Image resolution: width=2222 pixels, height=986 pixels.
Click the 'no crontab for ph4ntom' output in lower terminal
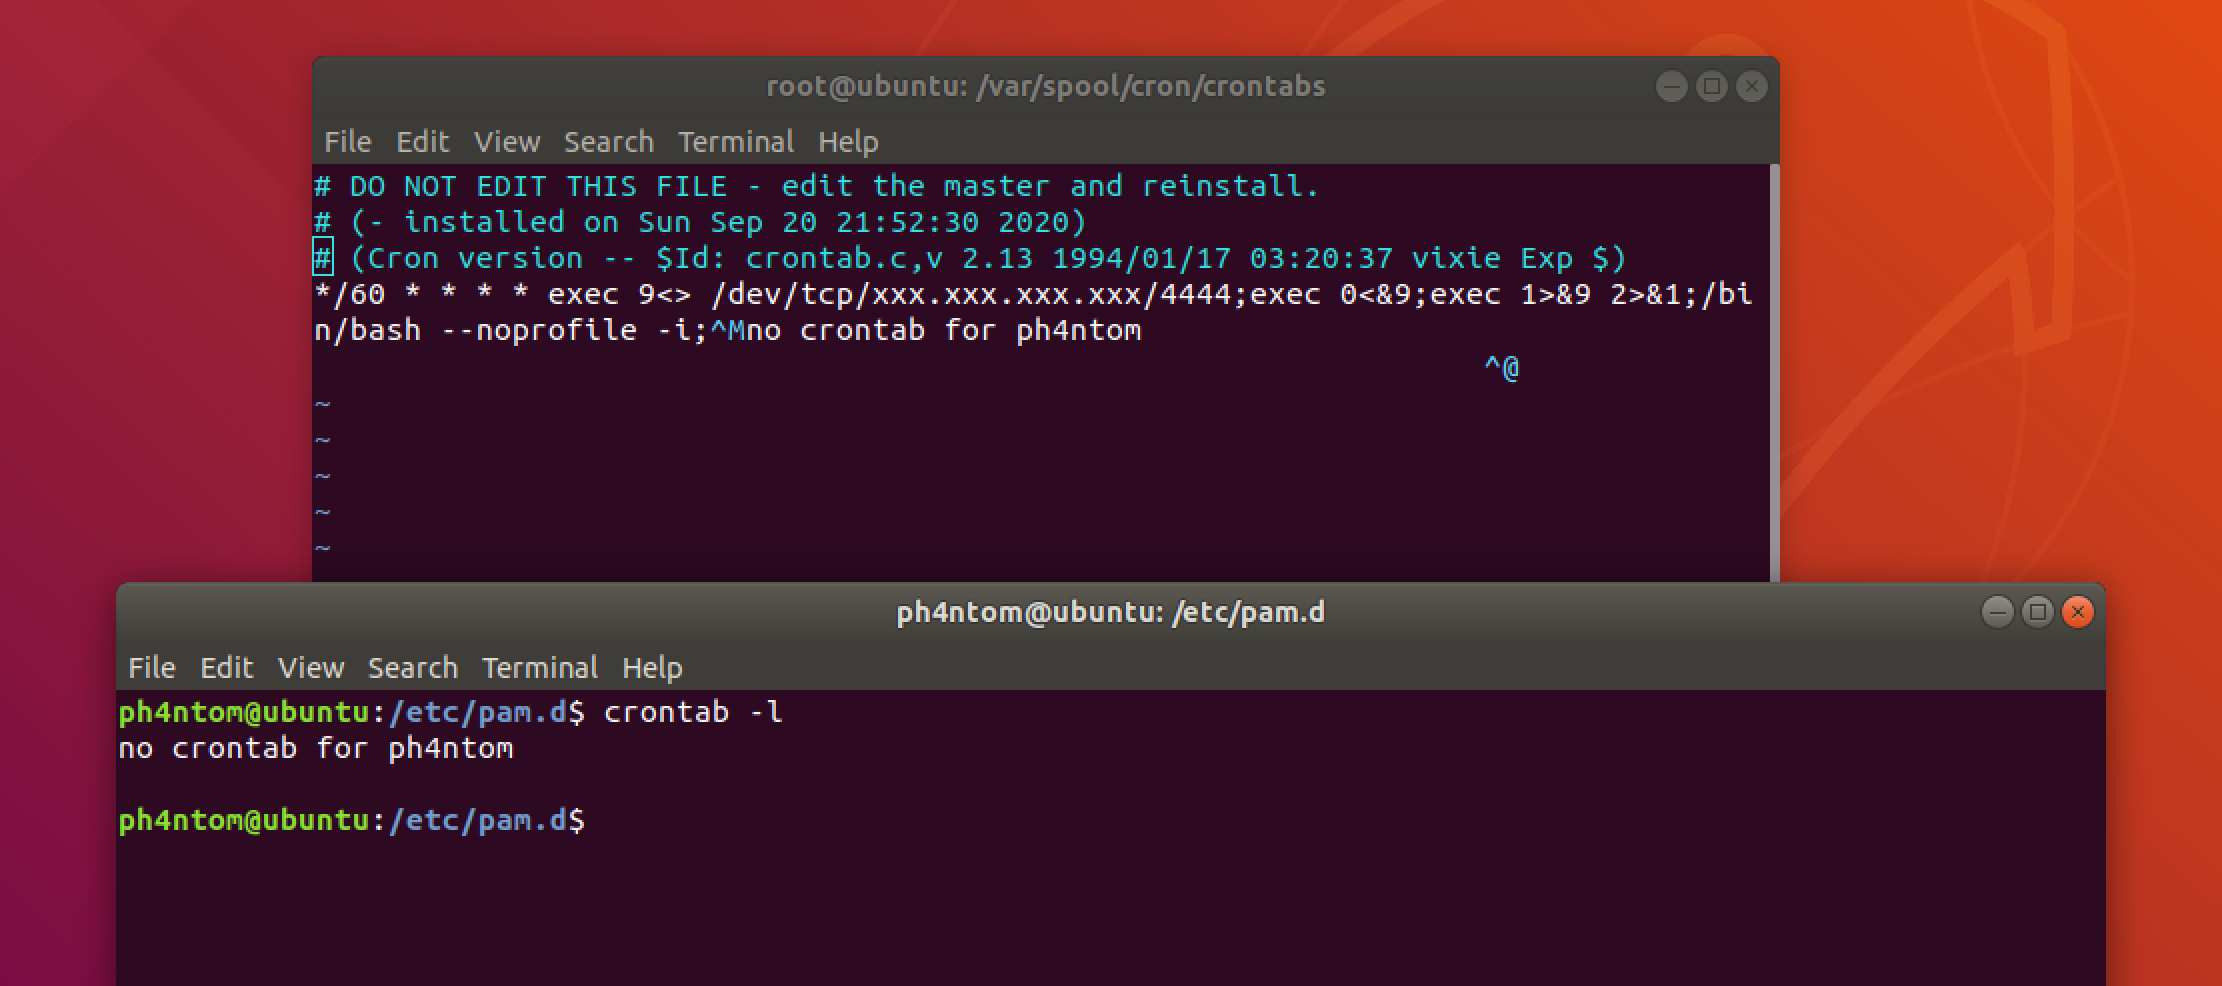[315, 748]
